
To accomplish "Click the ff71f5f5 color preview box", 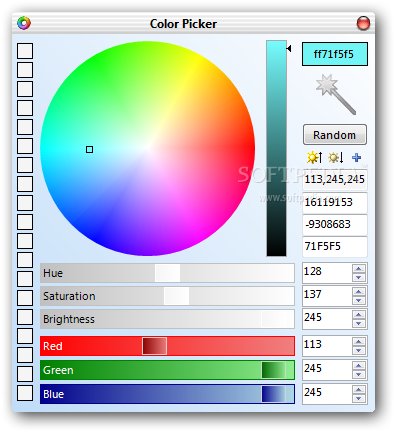I will [x=335, y=54].
